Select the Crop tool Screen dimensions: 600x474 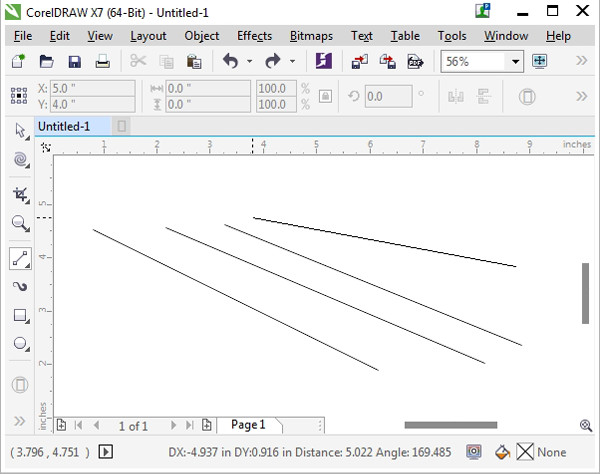[21, 195]
